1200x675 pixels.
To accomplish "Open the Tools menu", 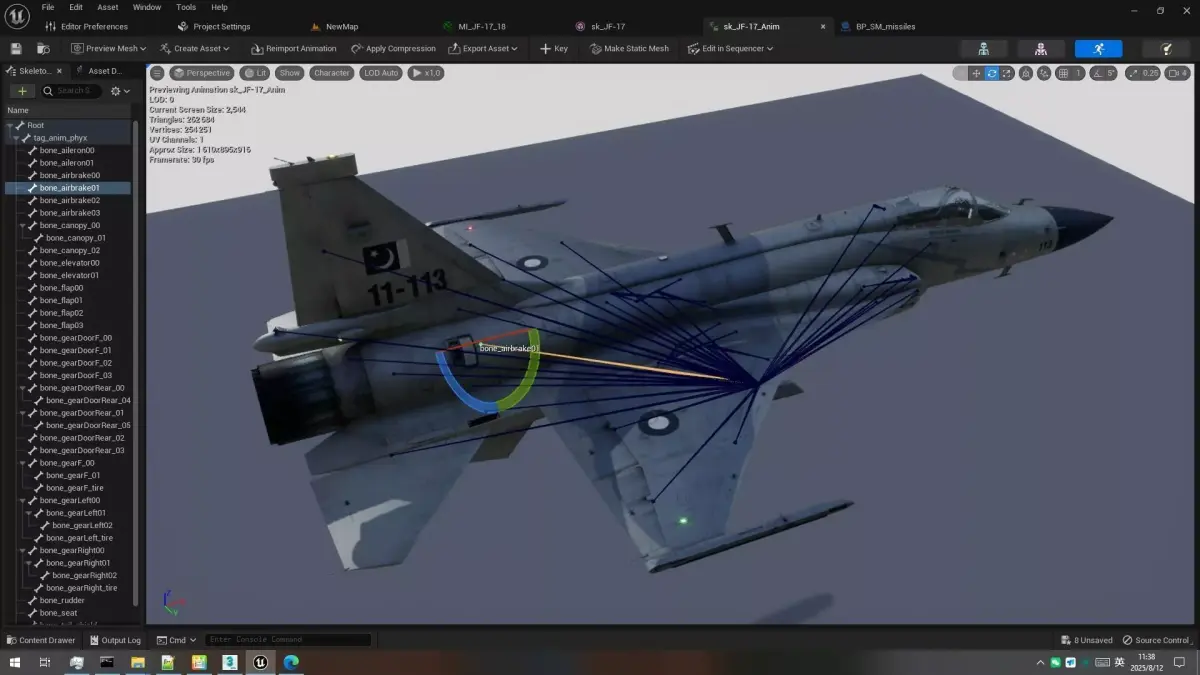I will click(x=186, y=7).
